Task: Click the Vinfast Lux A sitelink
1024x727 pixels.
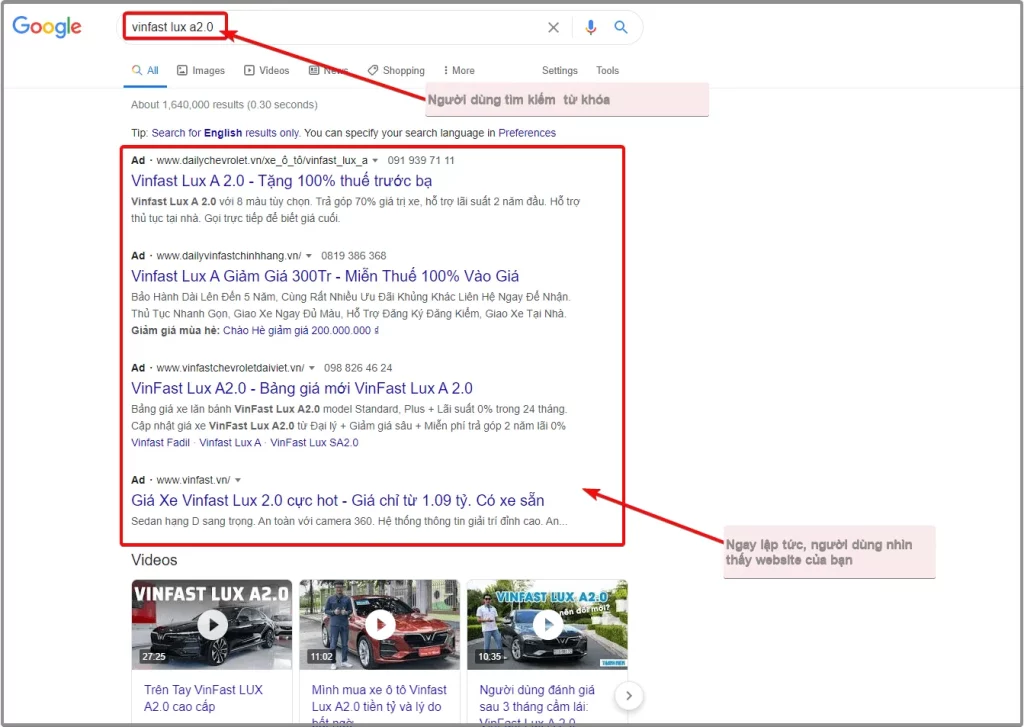Action: [230, 443]
